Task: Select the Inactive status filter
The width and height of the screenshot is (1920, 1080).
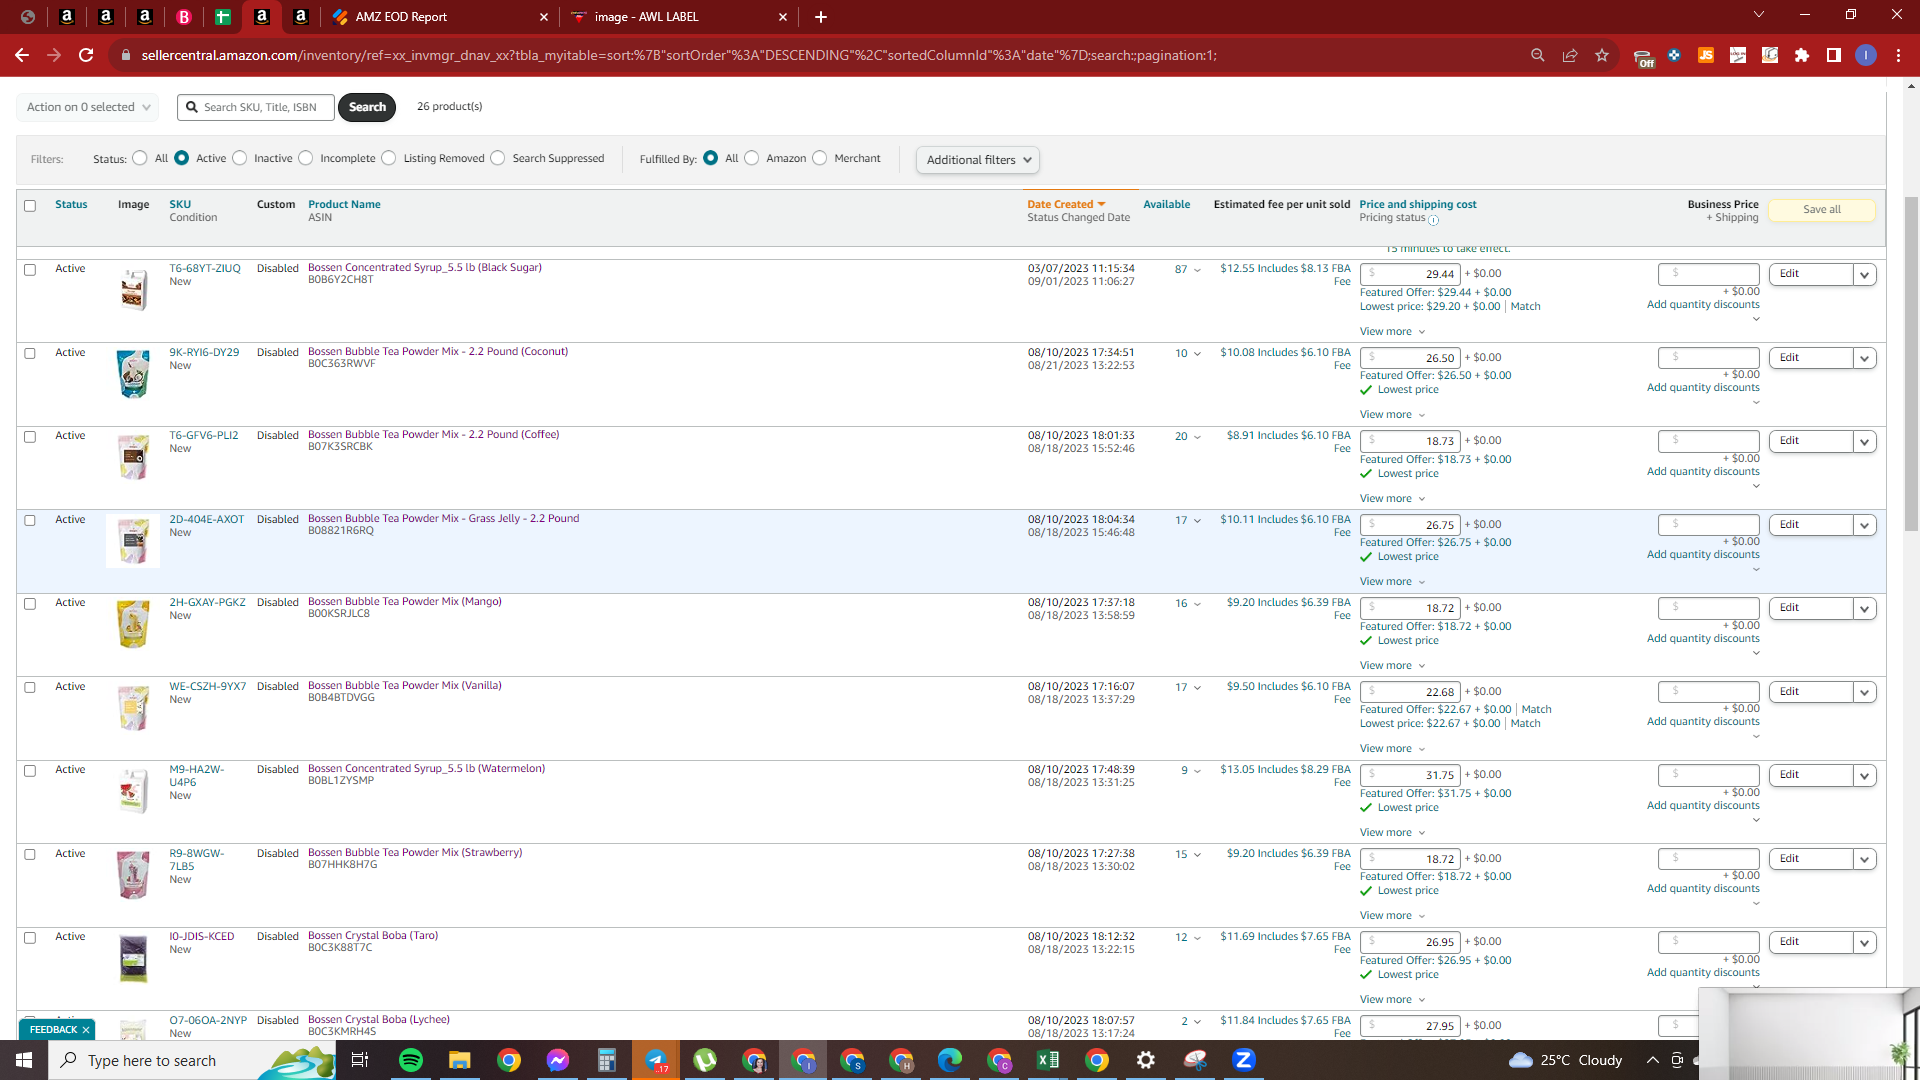Action: pos(240,158)
